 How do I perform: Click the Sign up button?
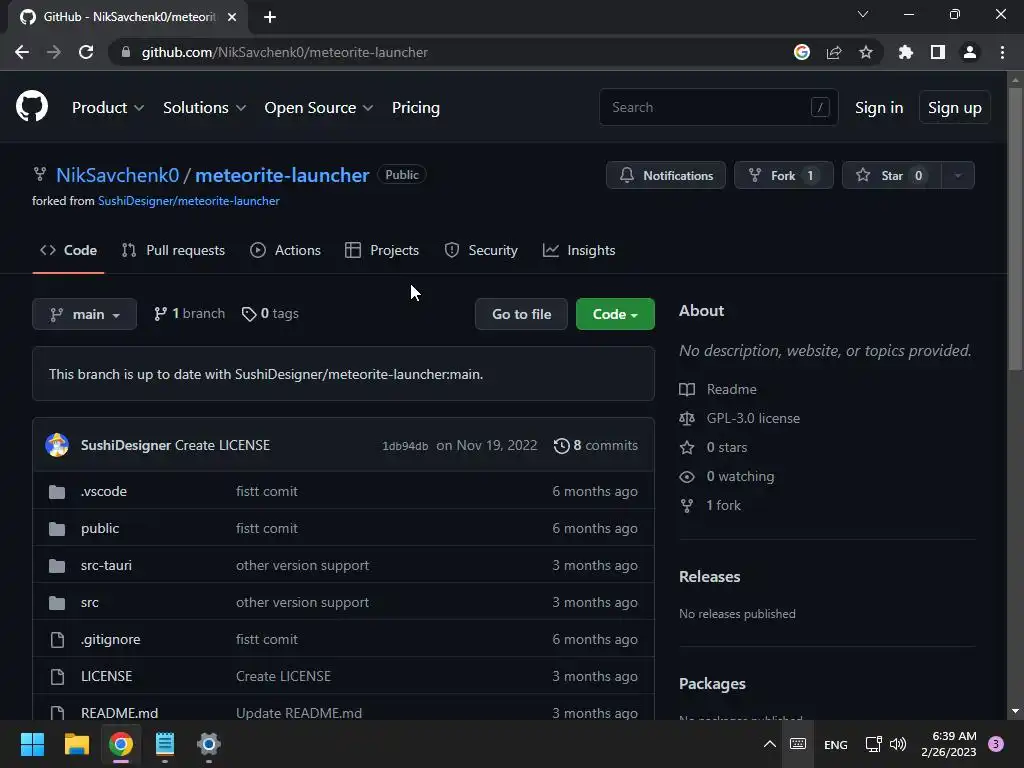954,108
